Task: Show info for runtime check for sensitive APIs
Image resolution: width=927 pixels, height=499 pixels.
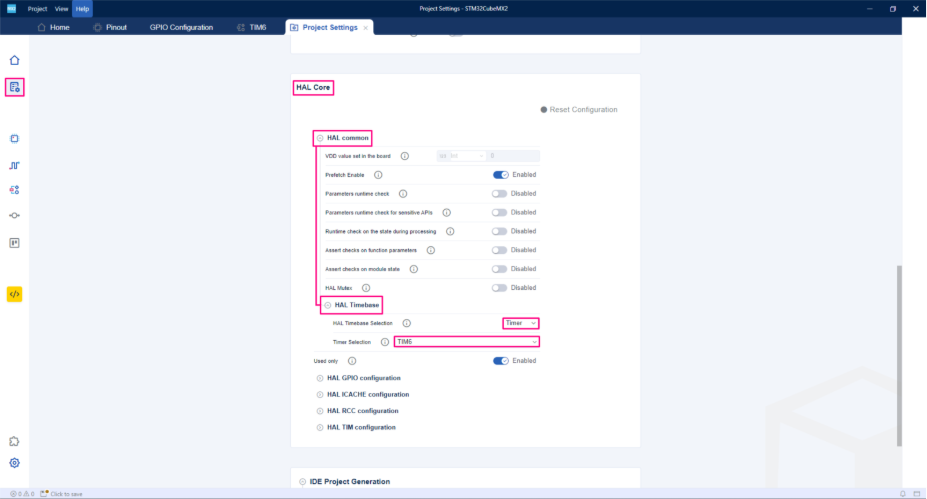Action: 447,213
